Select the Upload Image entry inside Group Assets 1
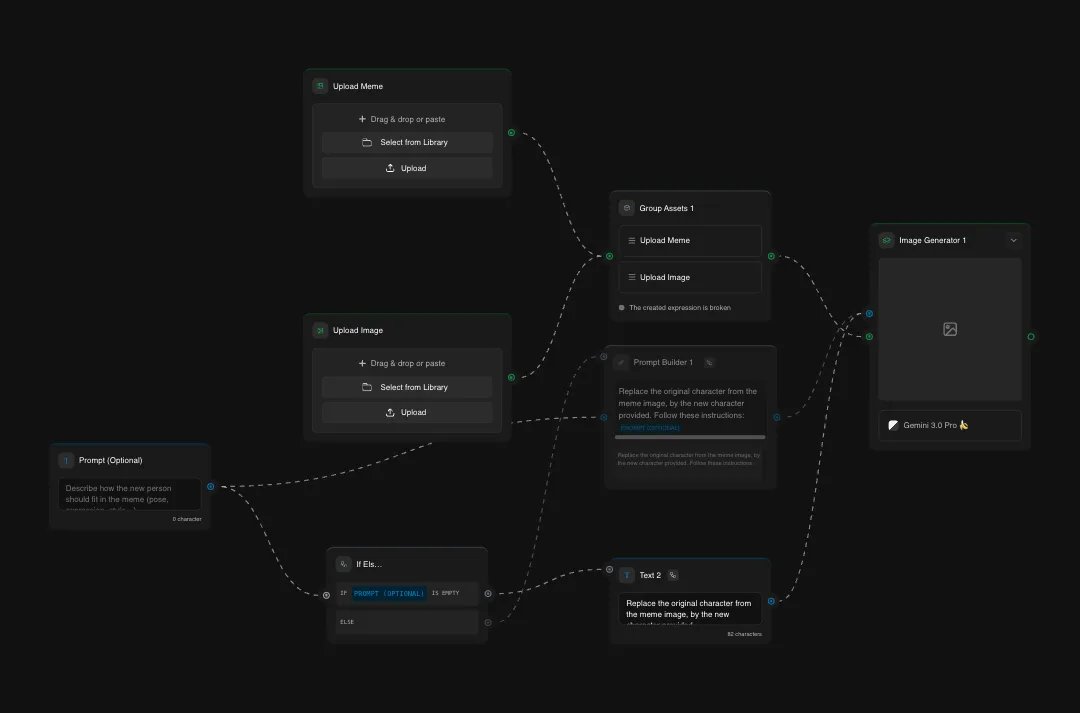This screenshot has height=713, width=1080. [690, 277]
